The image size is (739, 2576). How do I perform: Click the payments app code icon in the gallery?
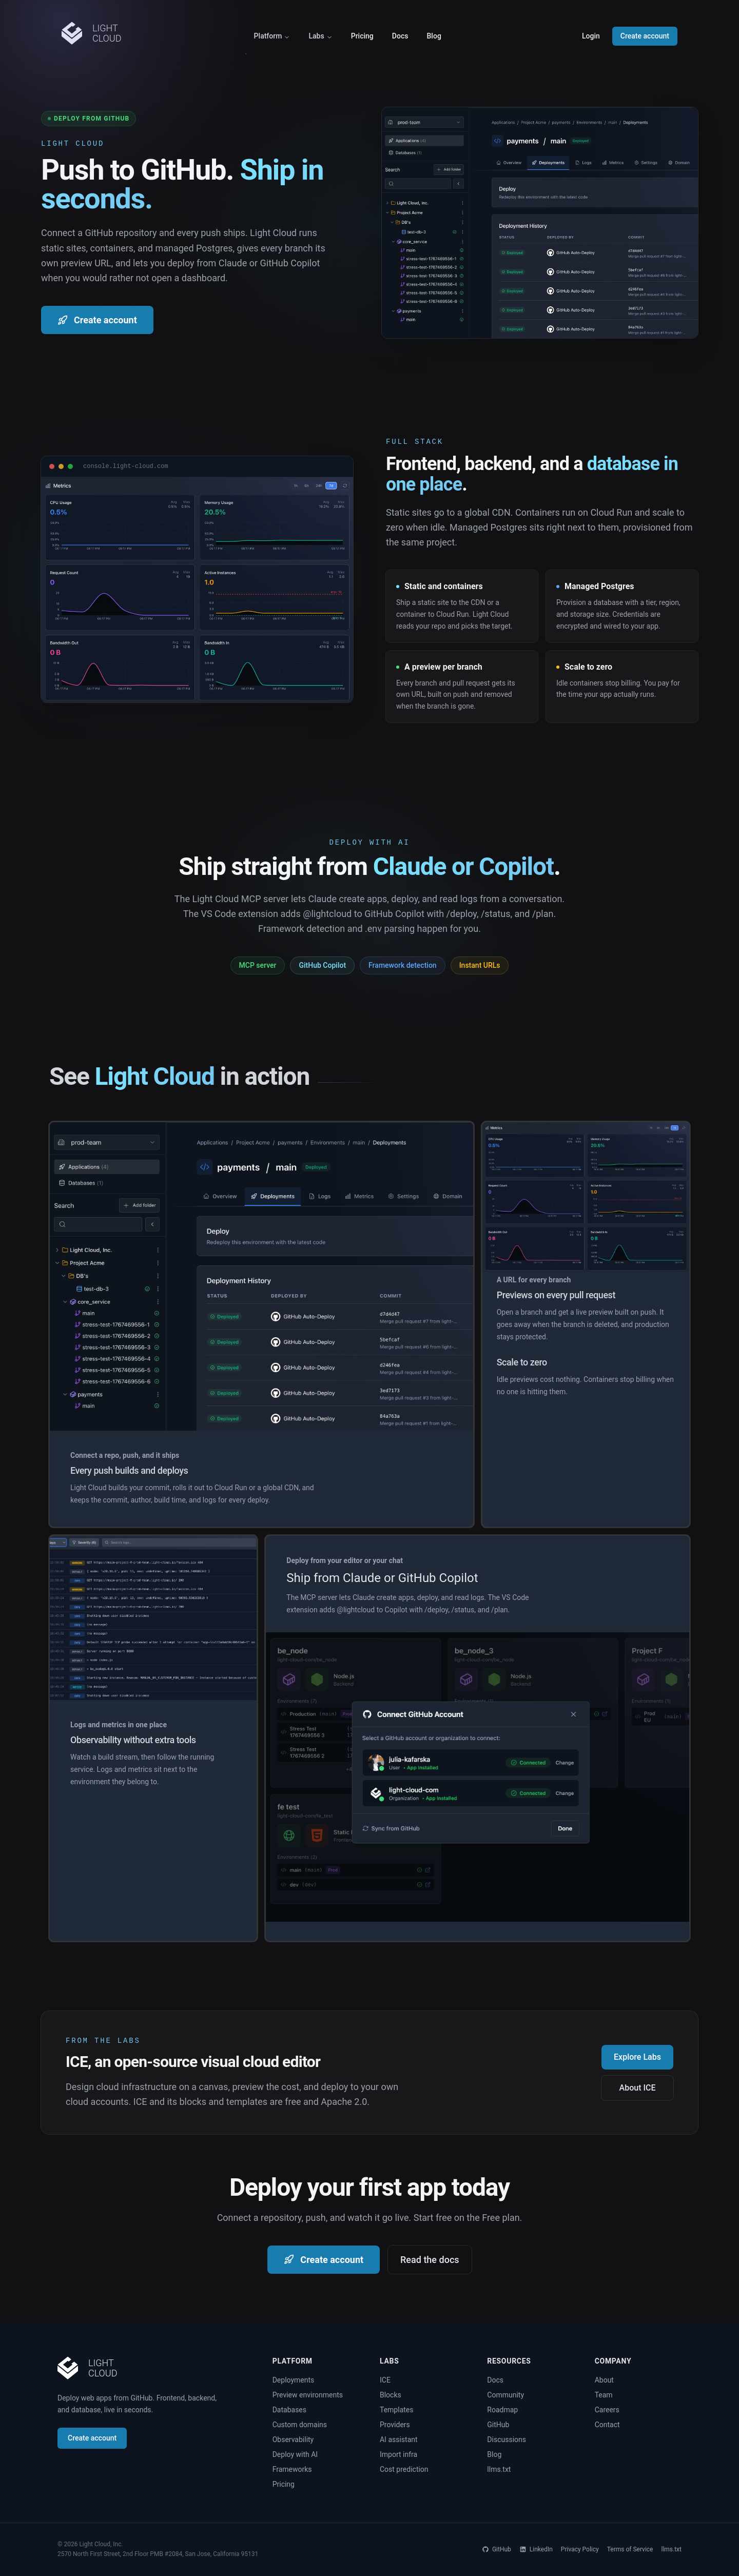(x=204, y=1167)
